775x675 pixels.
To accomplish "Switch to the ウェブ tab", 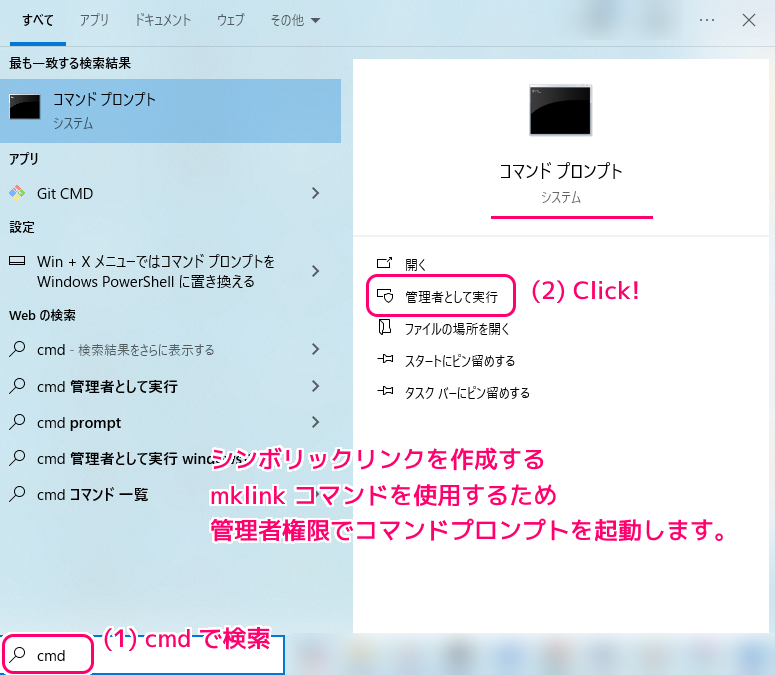I will tap(230, 20).
